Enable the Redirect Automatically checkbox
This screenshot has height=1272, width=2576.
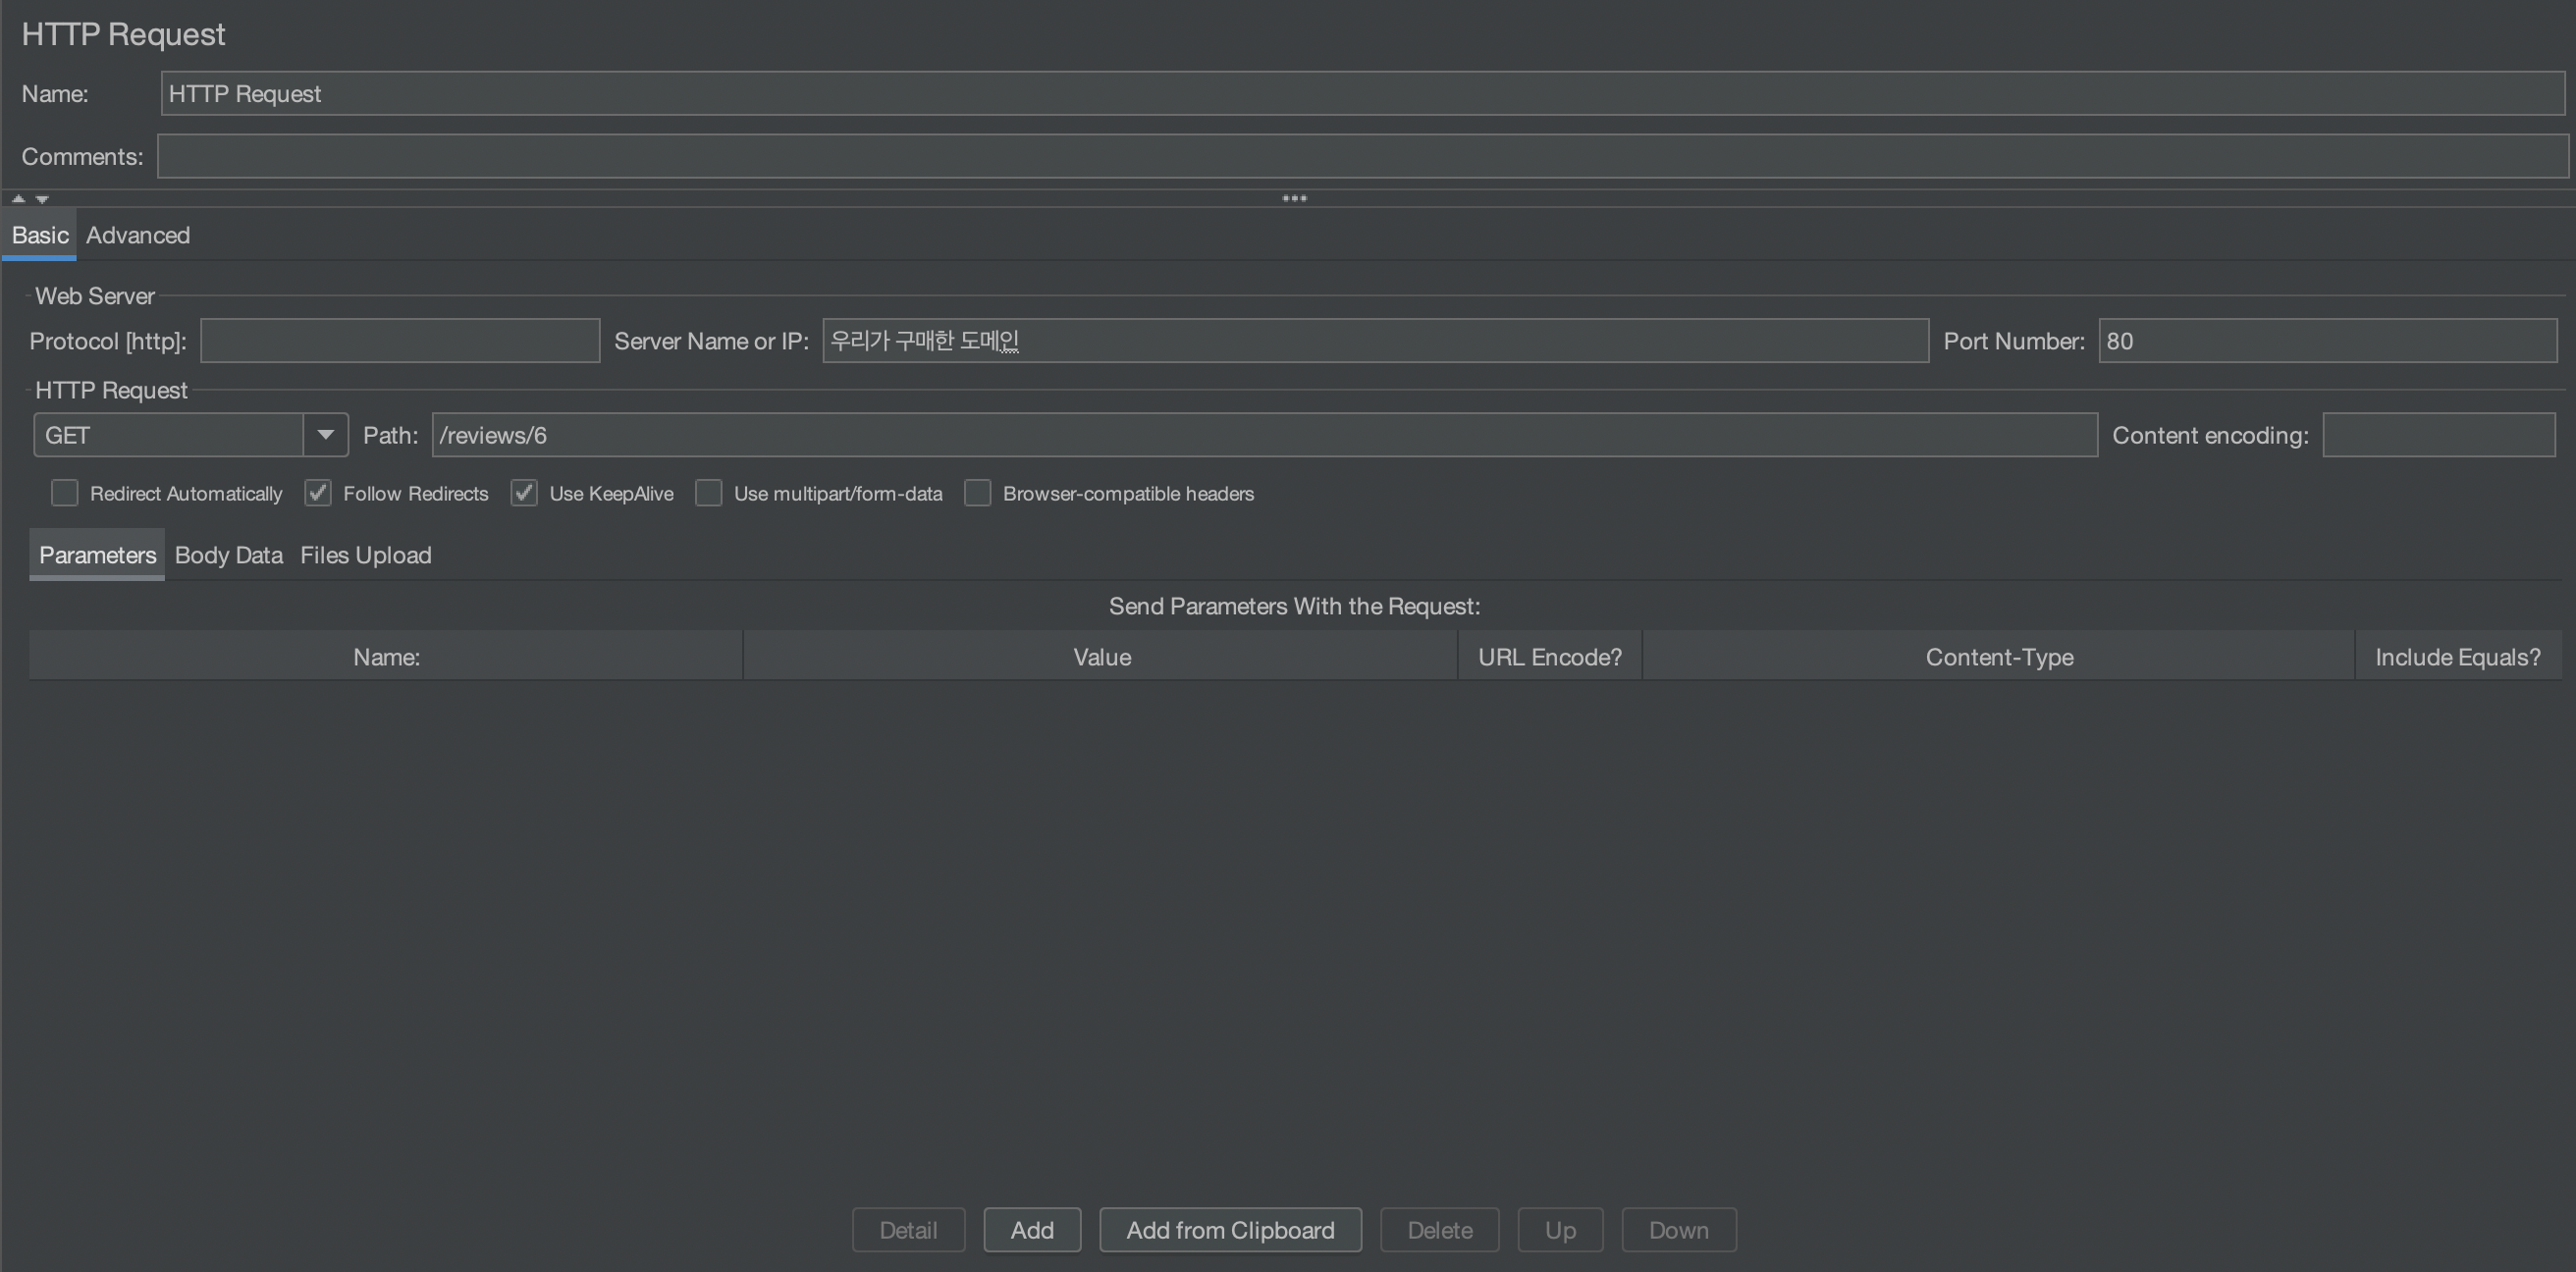click(x=65, y=493)
